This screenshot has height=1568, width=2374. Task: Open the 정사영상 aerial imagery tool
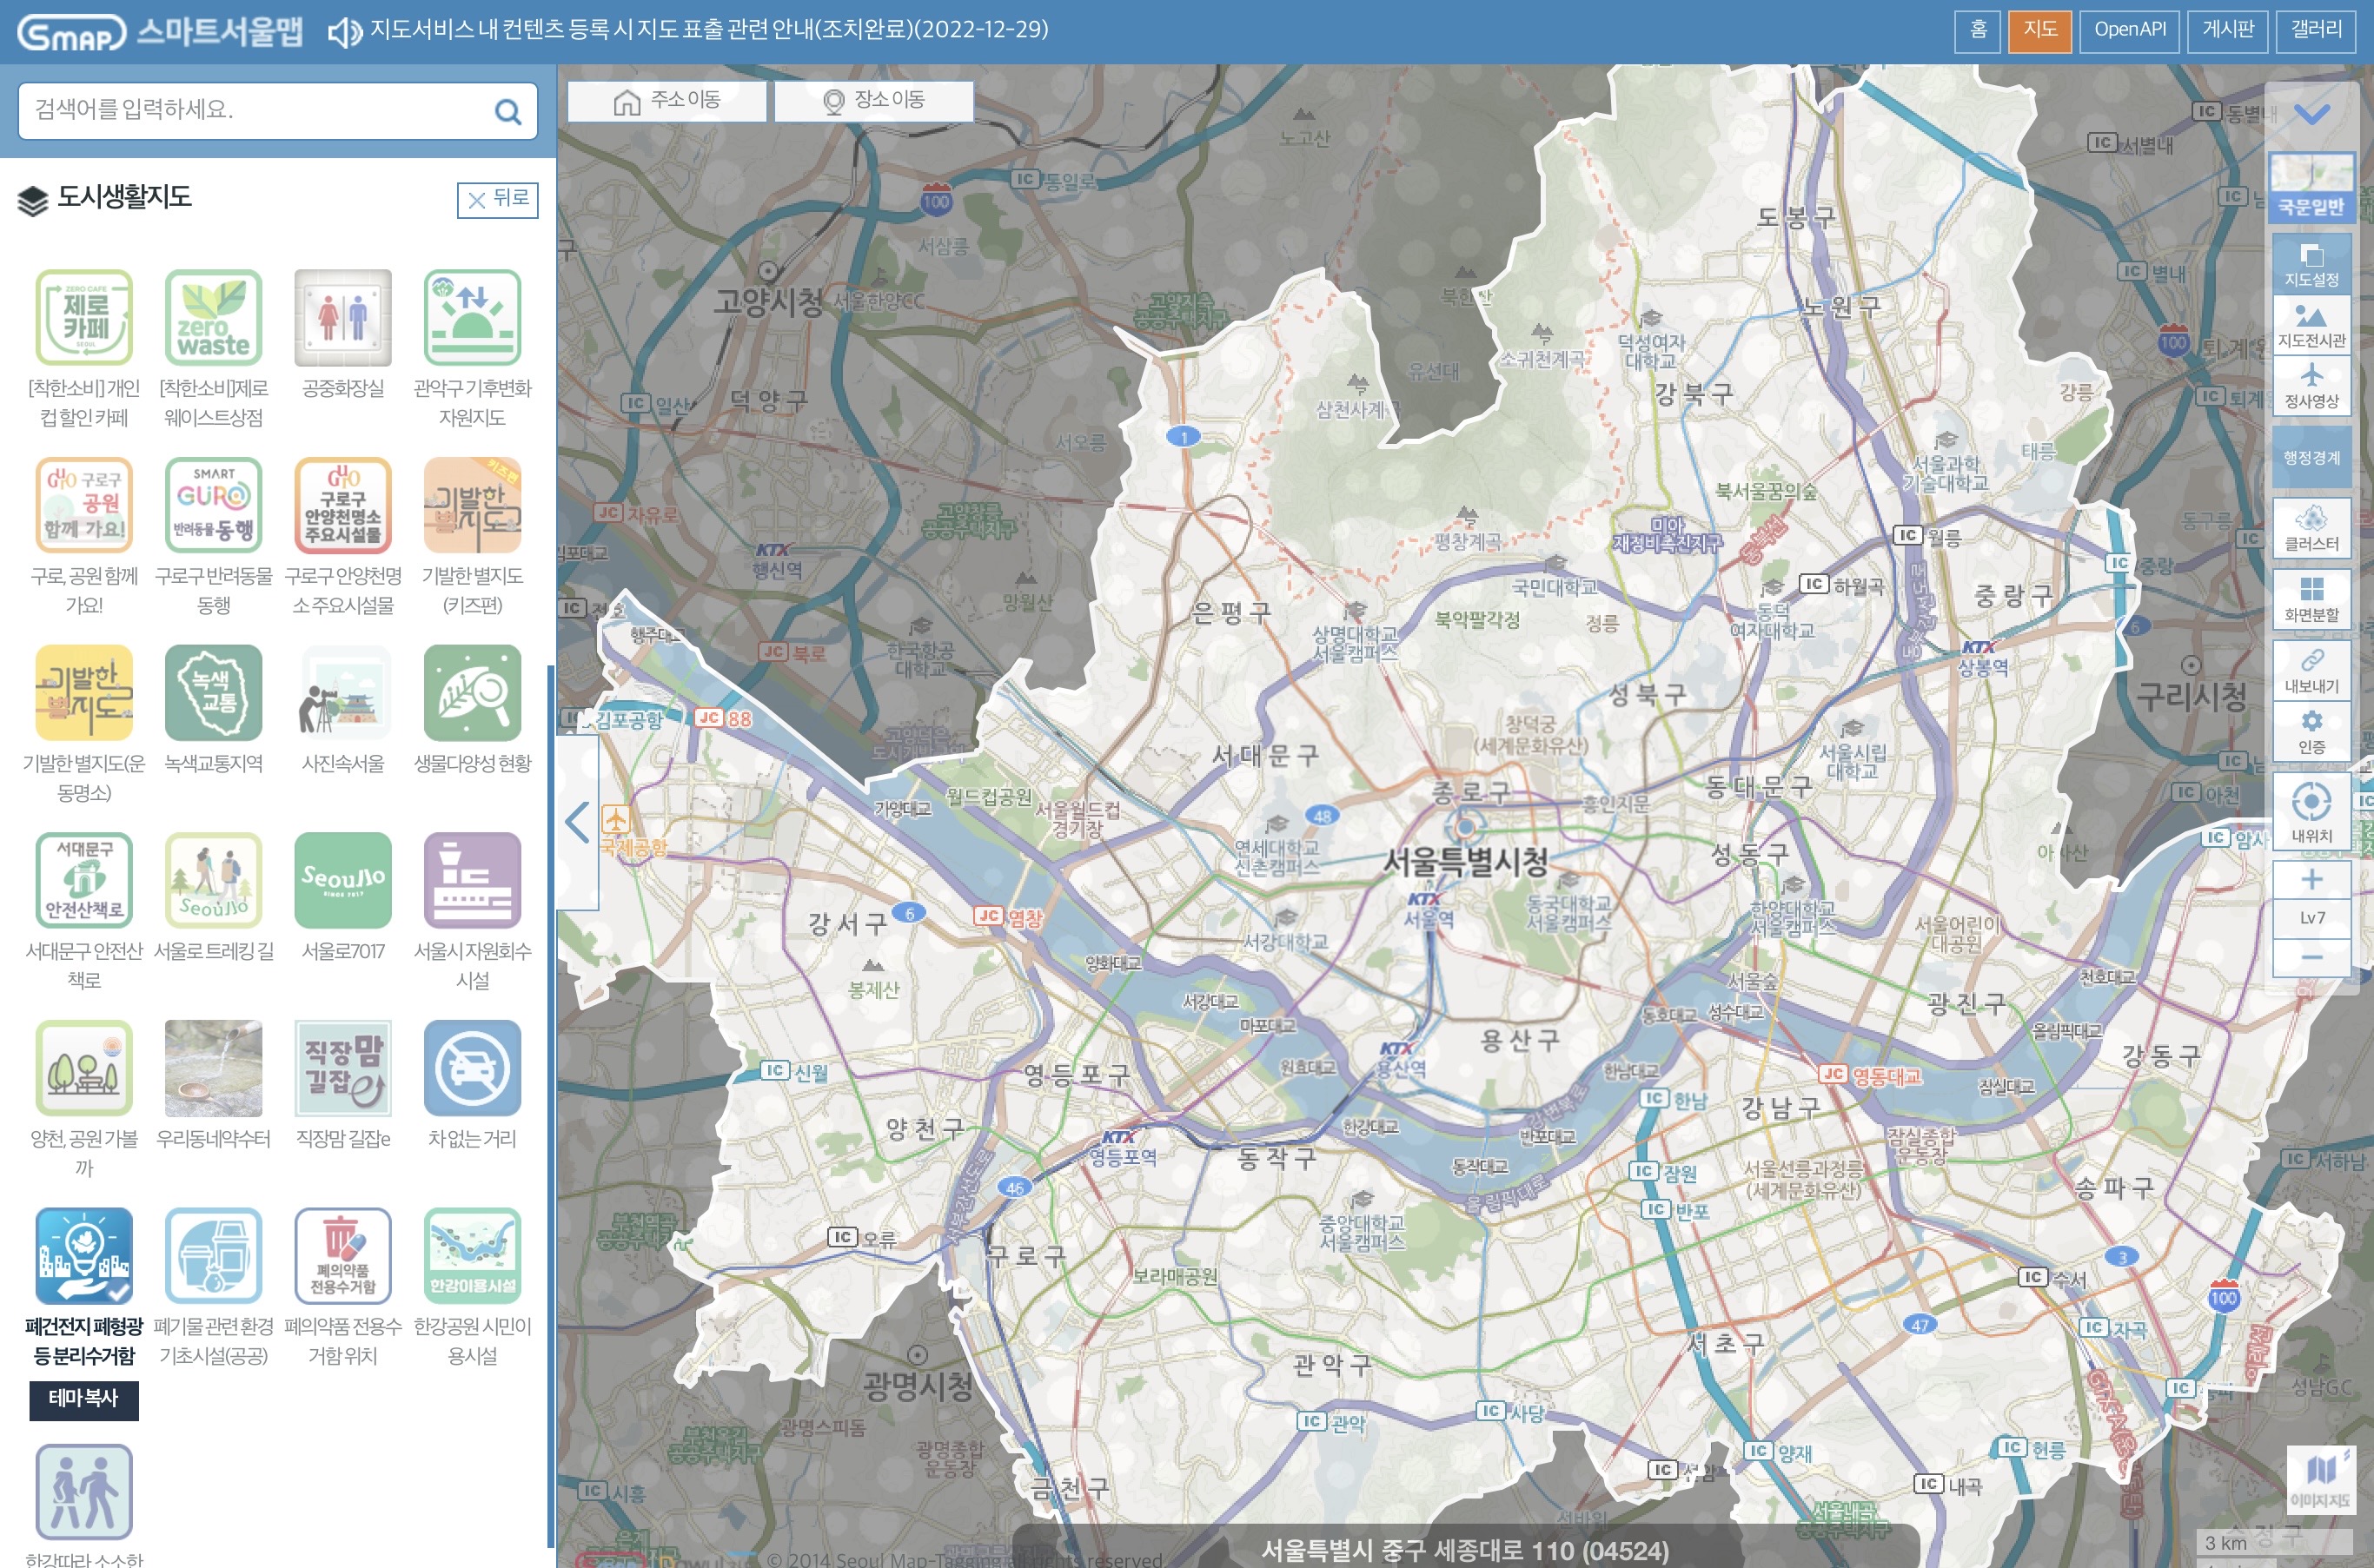(2311, 385)
